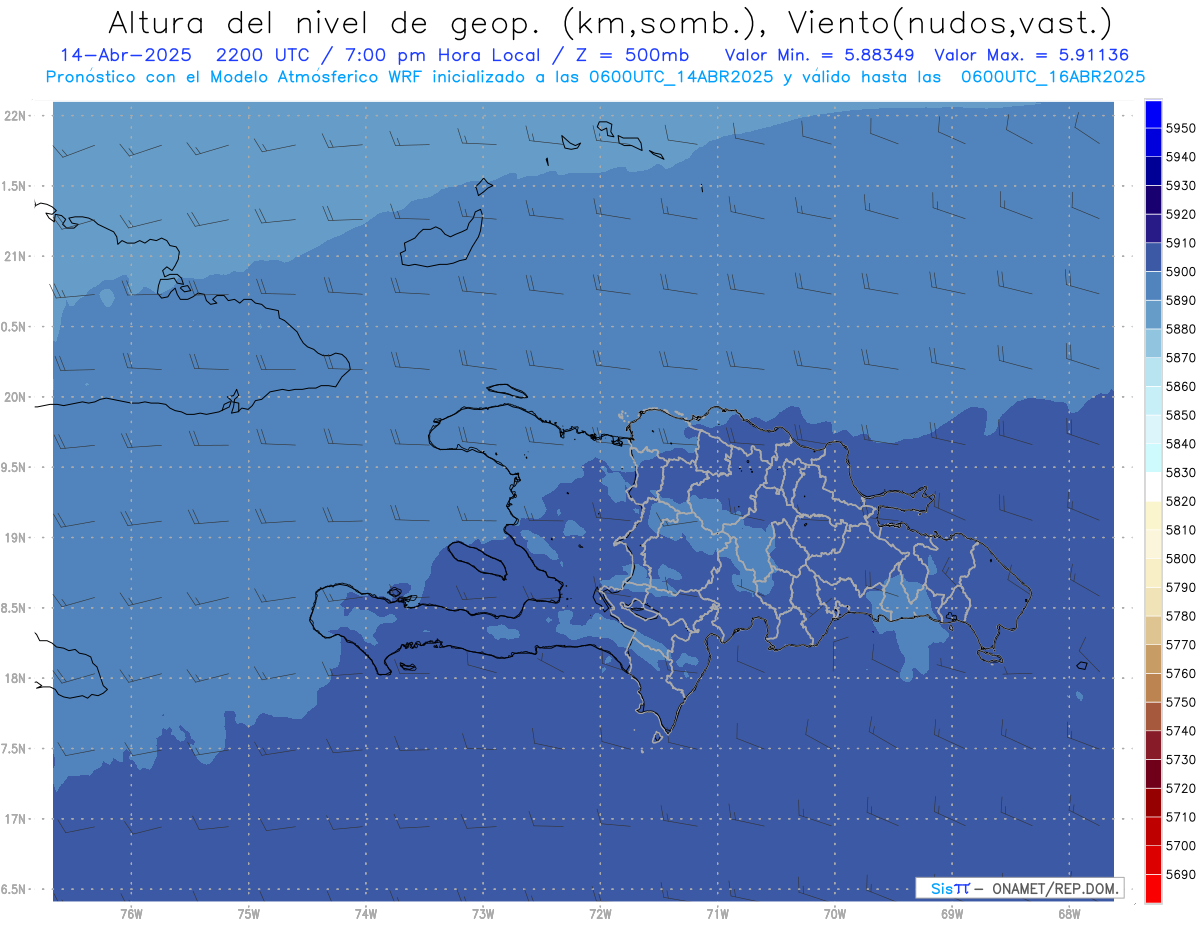Click the 5940 color bar label
The image size is (1200, 927).
(x=1181, y=157)
